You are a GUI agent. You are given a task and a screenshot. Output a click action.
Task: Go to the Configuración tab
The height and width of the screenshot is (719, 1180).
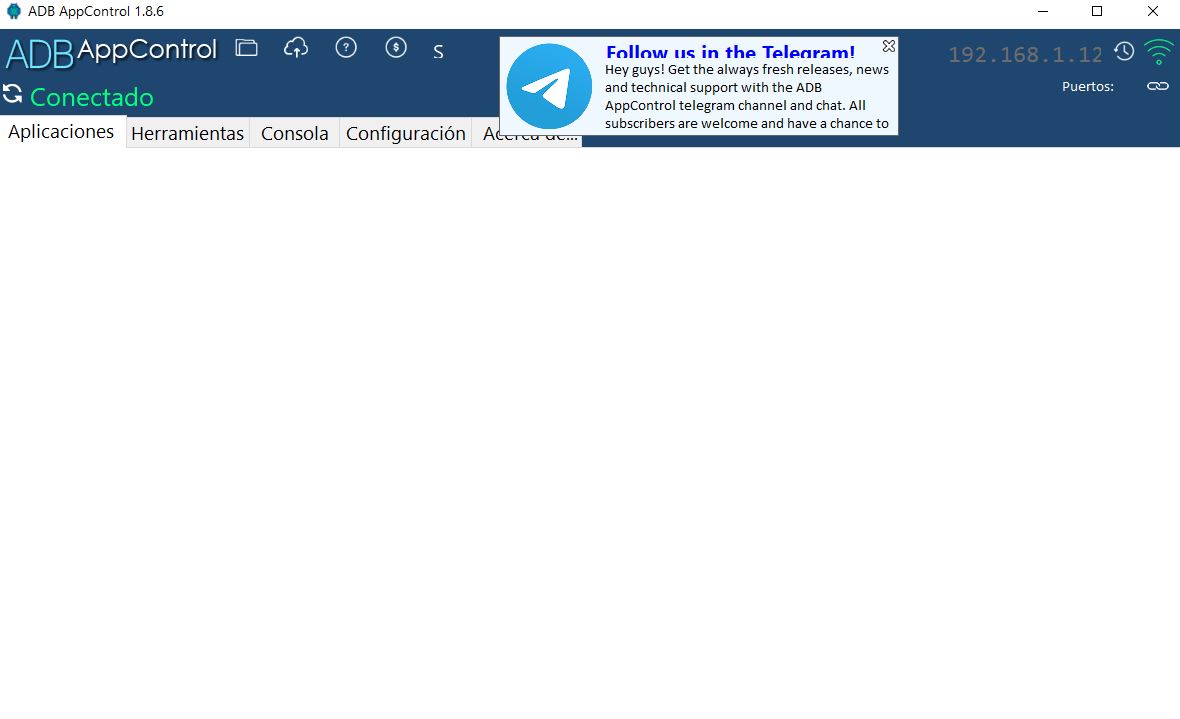[406, 133]
